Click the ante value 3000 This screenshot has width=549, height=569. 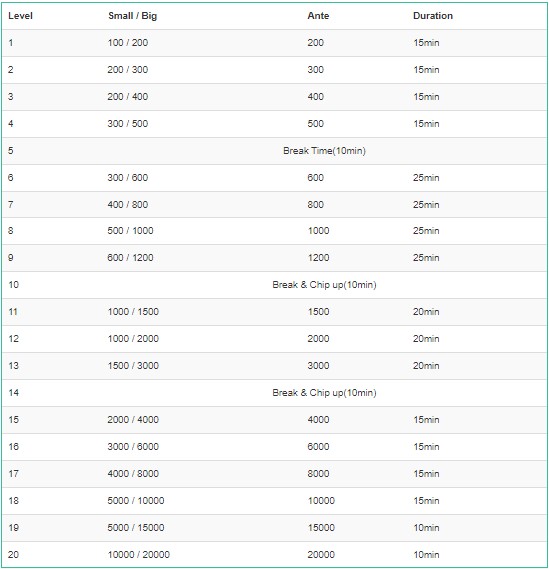[x=318, y=366]
